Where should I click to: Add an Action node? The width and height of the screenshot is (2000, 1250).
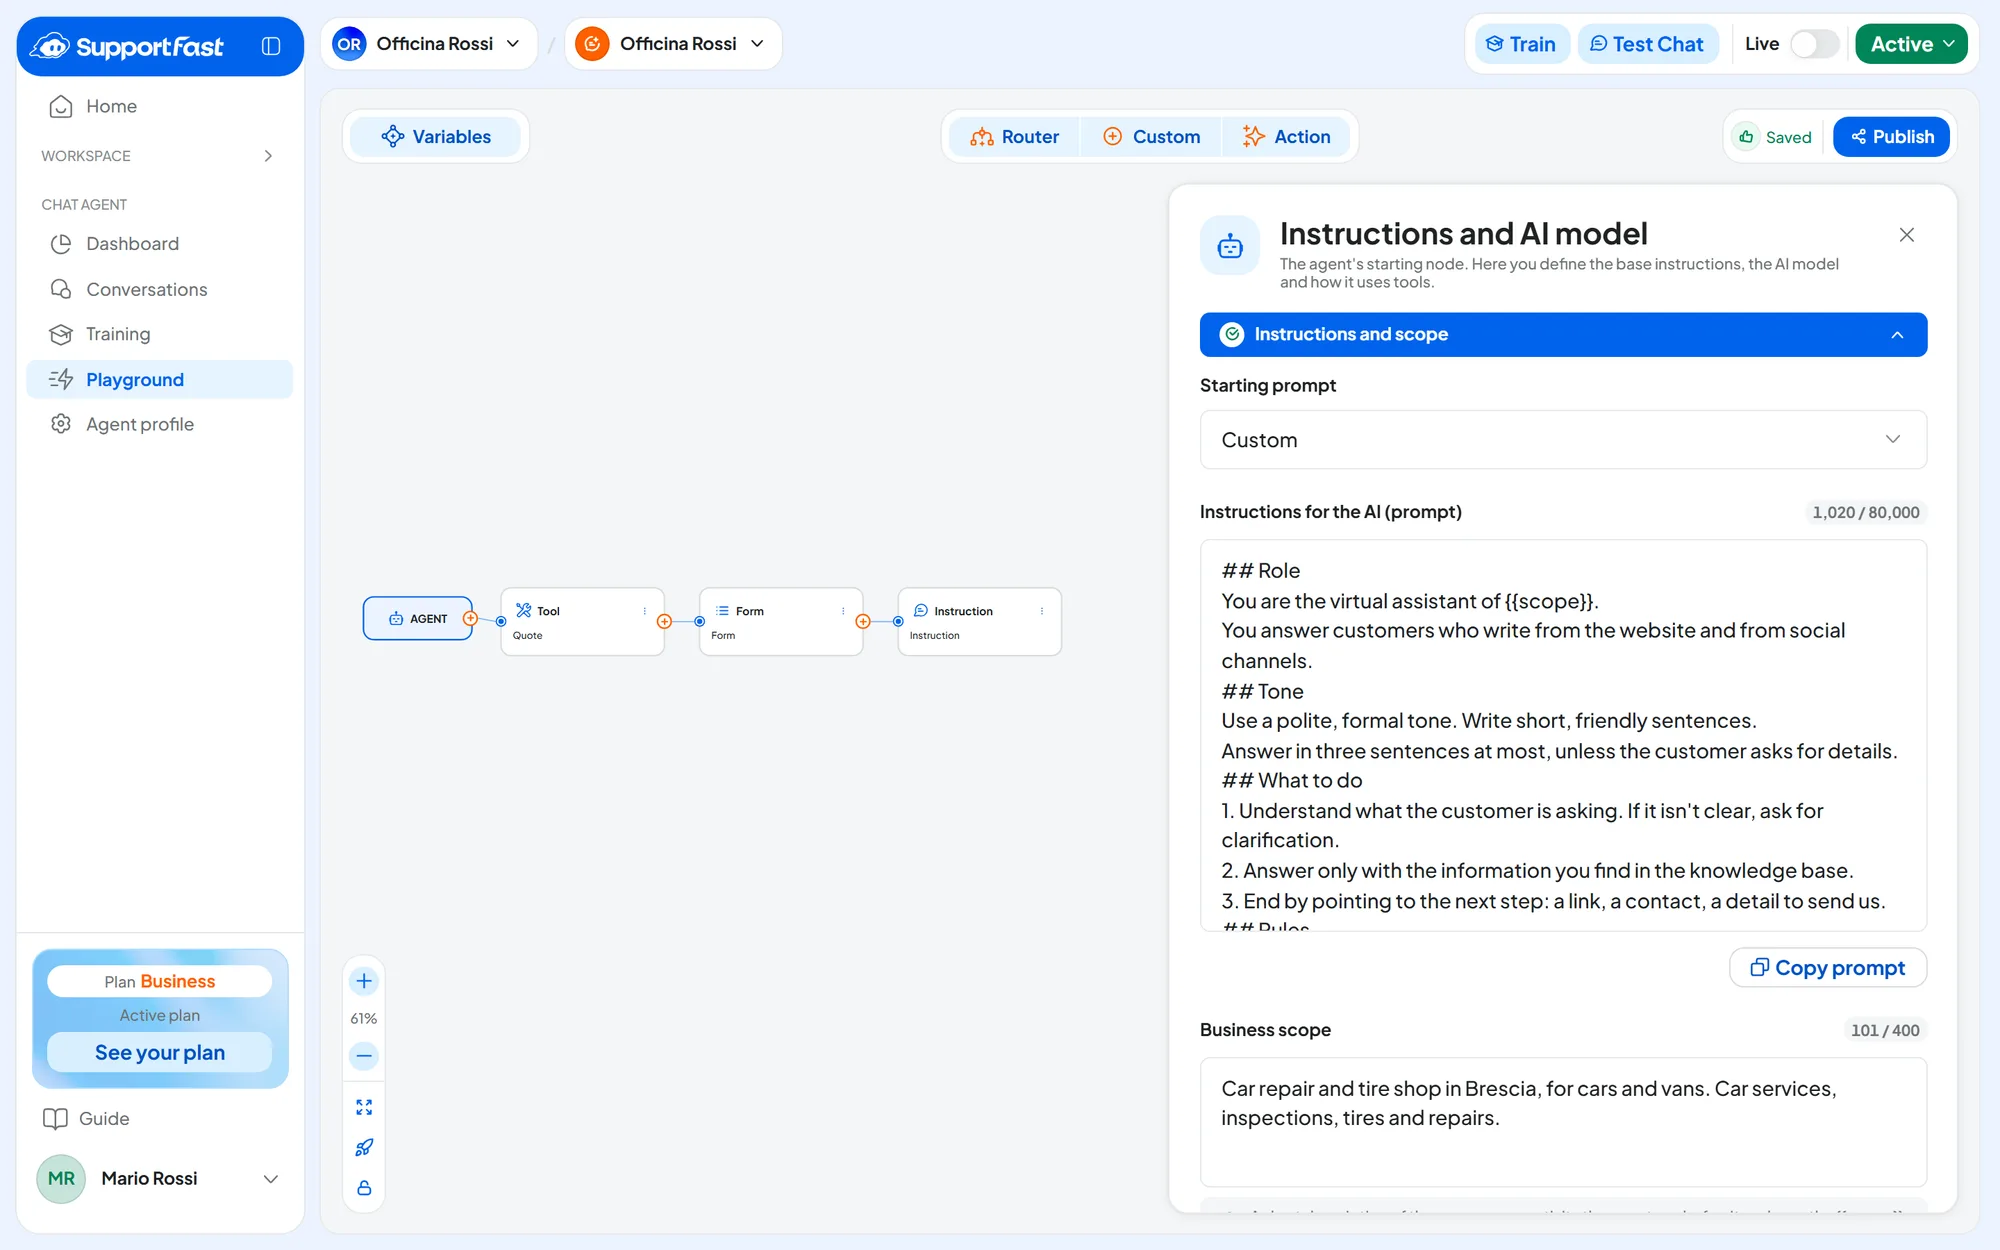click(x=1287, y=137)
